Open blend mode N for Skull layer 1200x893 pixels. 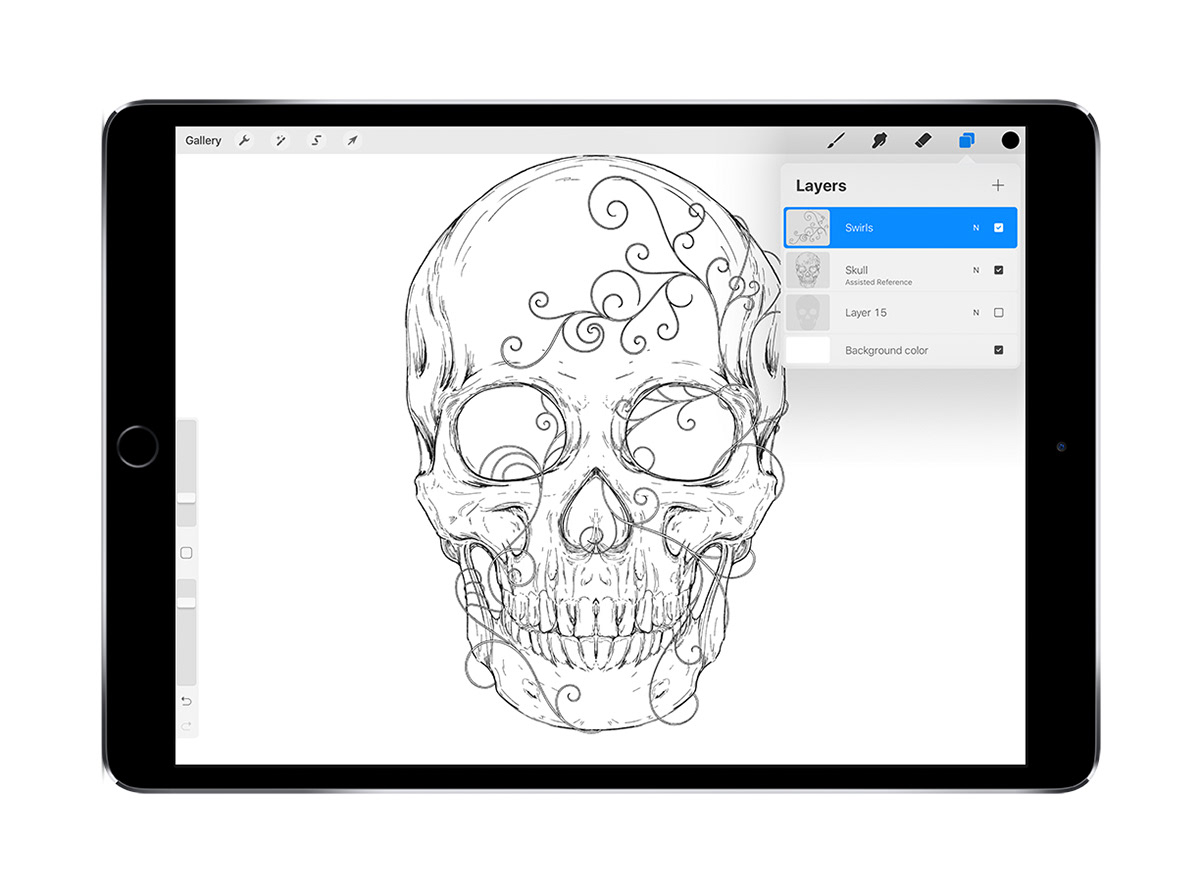(976, 270)
